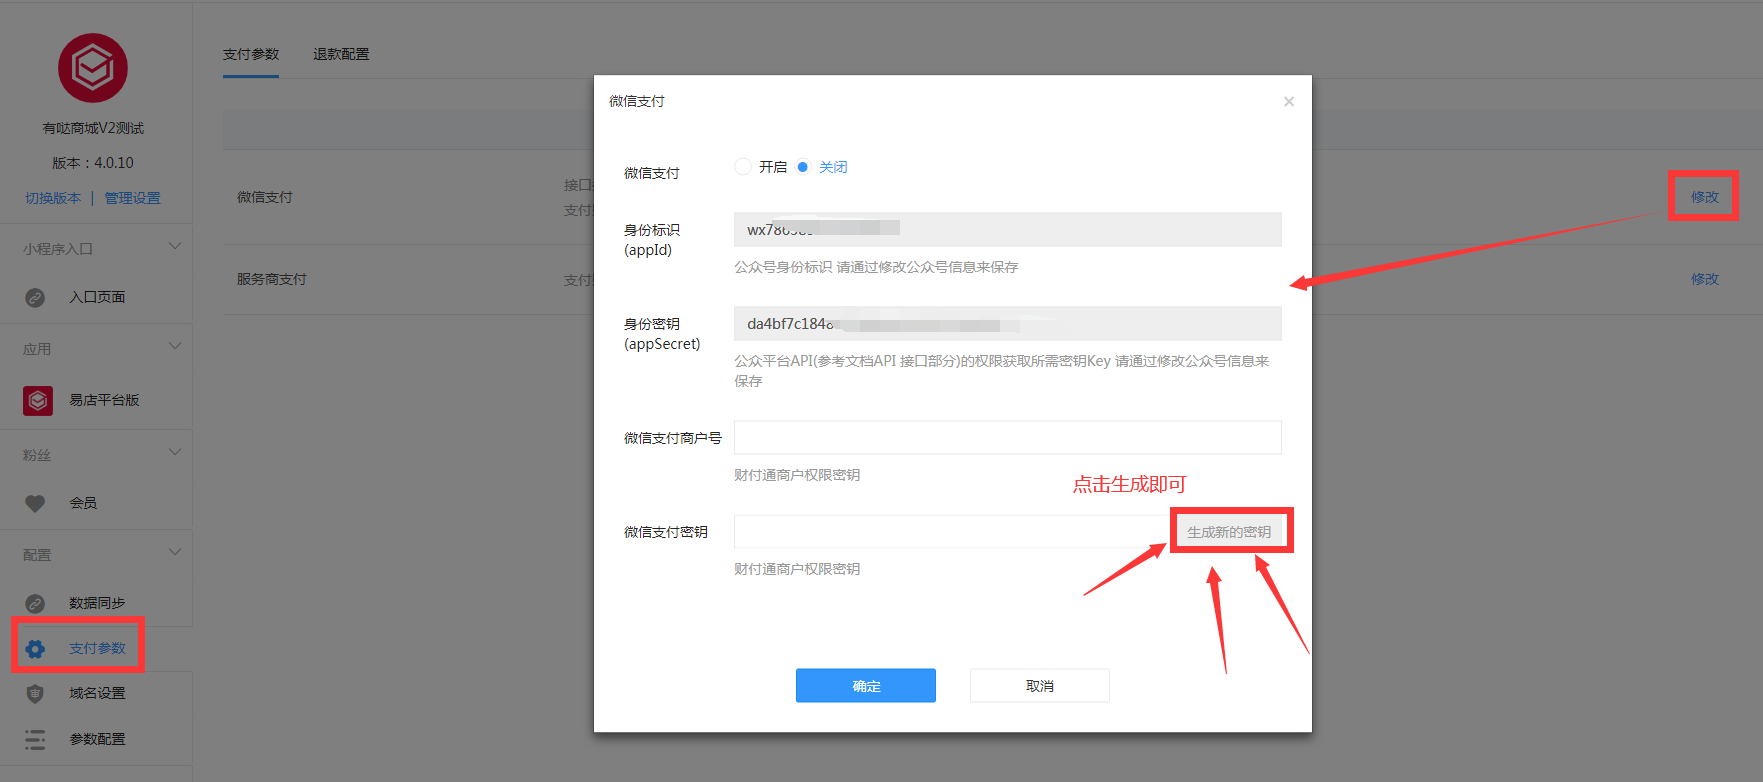This screenshot has height=782, width=1763.
Task: Open 支付参数 sidebar item
Action: [x=96, y=648]
